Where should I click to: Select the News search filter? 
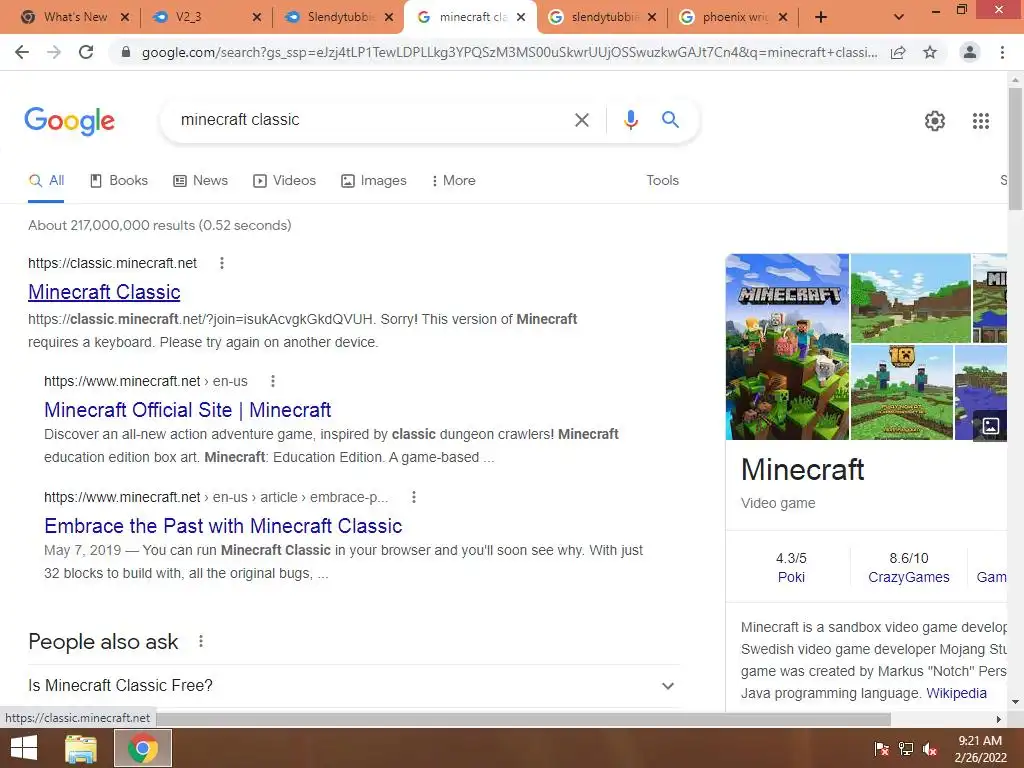click(200, 181)
